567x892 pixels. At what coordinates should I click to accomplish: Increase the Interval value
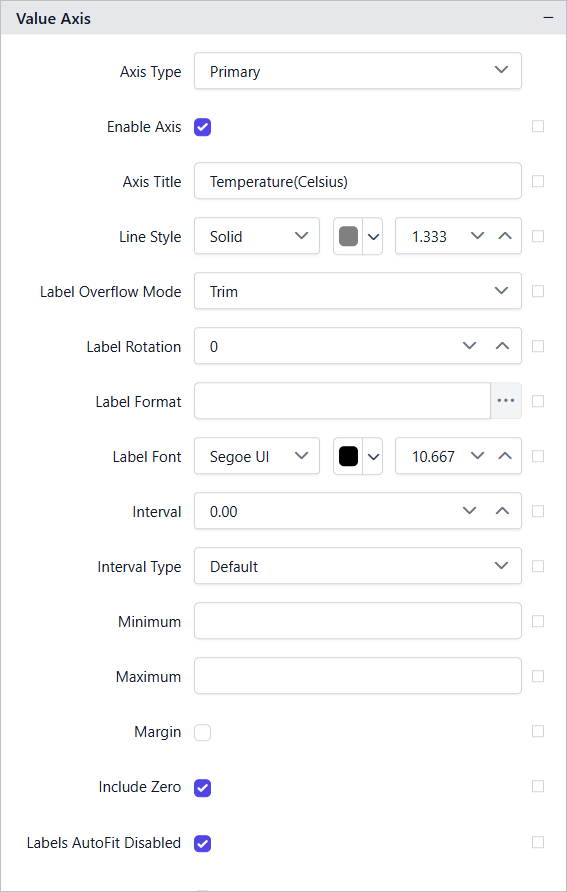point(502,511)
